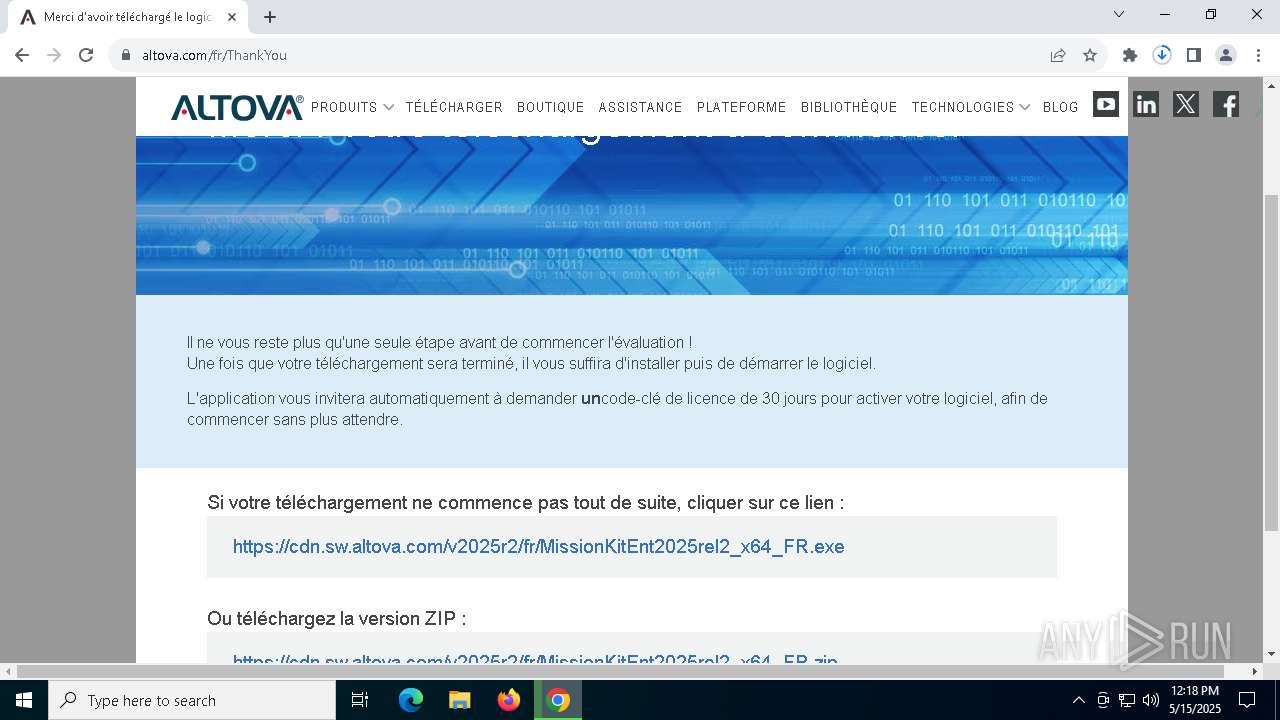Click scrollbar down arrow
The image size is (1280, 720).
click(x=1271, y=655)
